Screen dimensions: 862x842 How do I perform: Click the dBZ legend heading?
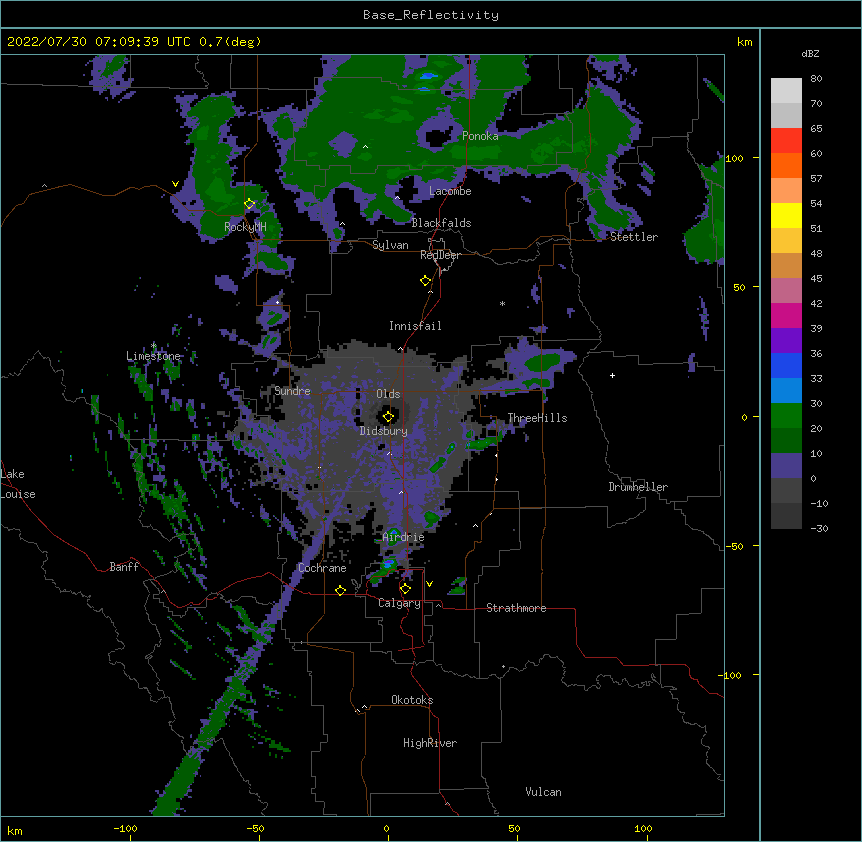[810, 53]
